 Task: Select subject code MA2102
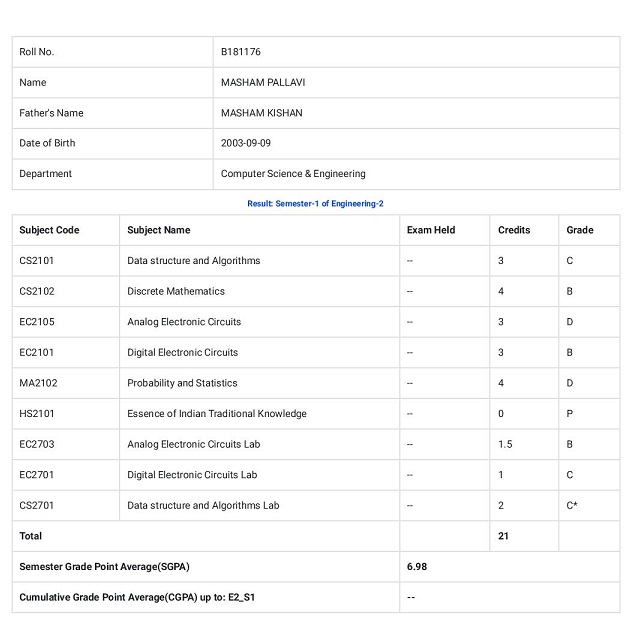point(38,383)
